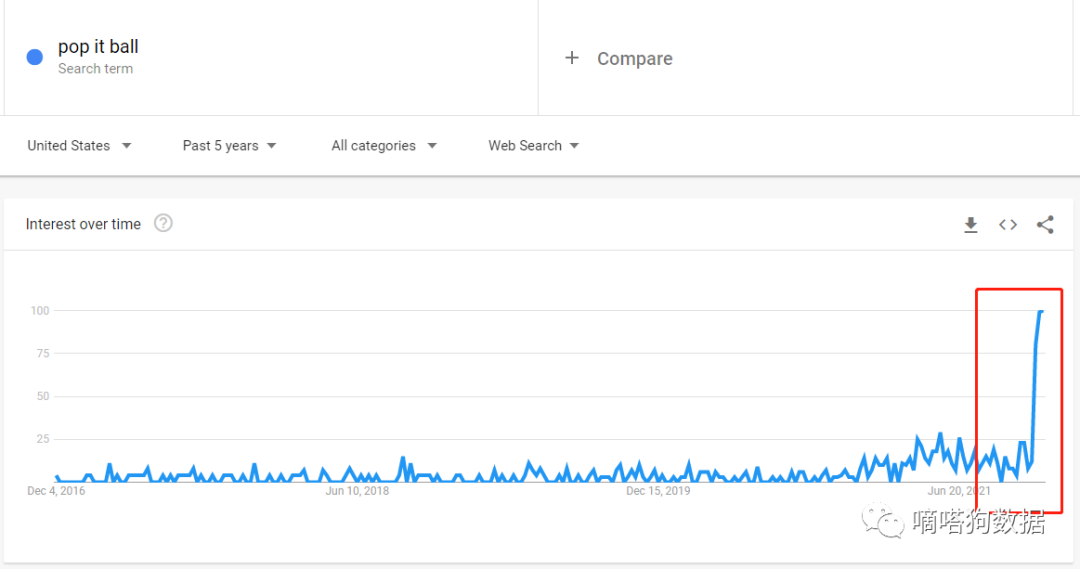The width and height of the screenshot is (1080, 569).
Task: Click the Interest over time heading
Action: (83, 224)
